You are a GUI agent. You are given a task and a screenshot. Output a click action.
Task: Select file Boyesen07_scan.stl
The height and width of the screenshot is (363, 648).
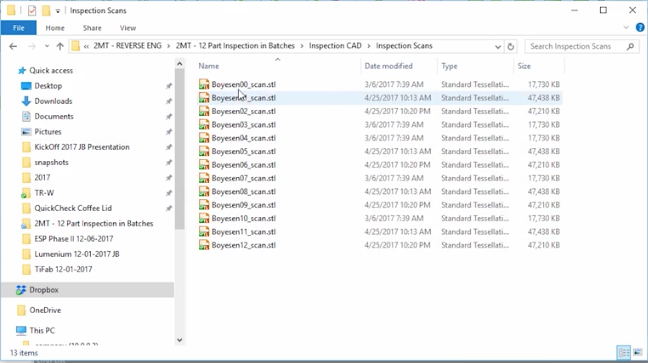(243, 178)
